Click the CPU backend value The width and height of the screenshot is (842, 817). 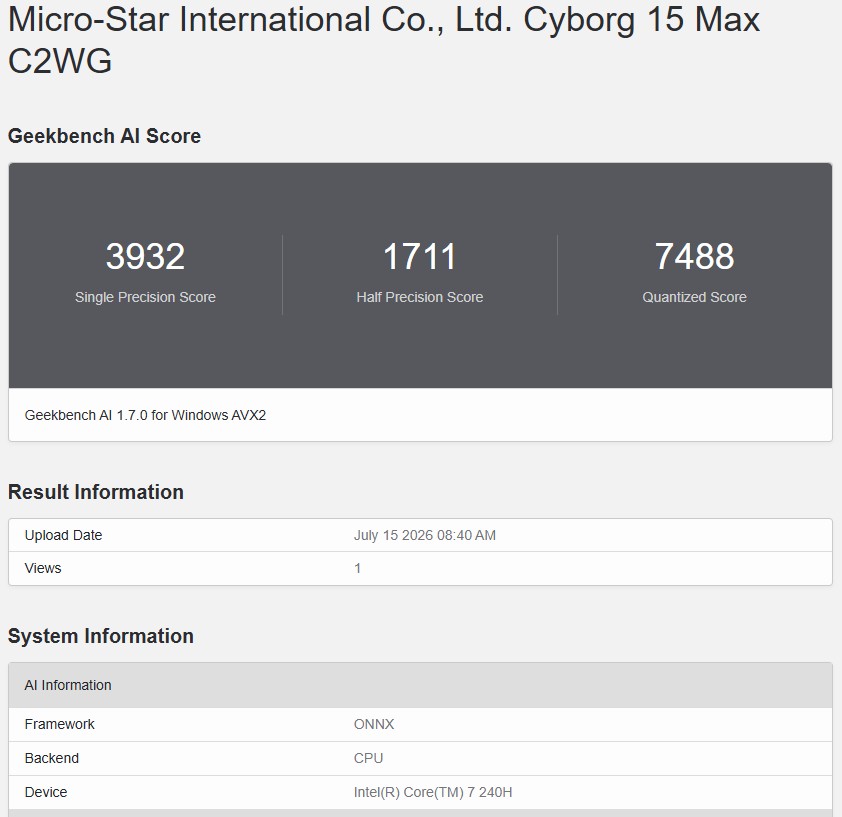[x=368, y=758]
